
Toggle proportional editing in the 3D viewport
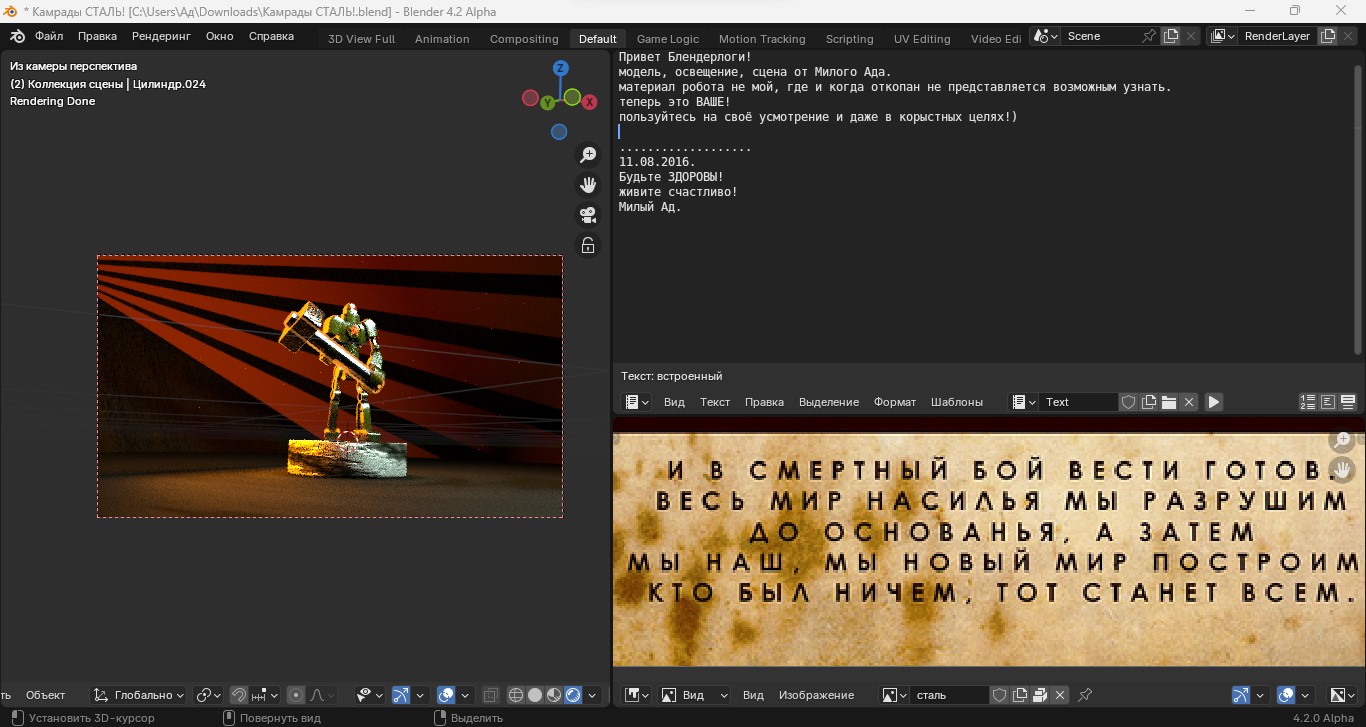(x=296, y=695)
